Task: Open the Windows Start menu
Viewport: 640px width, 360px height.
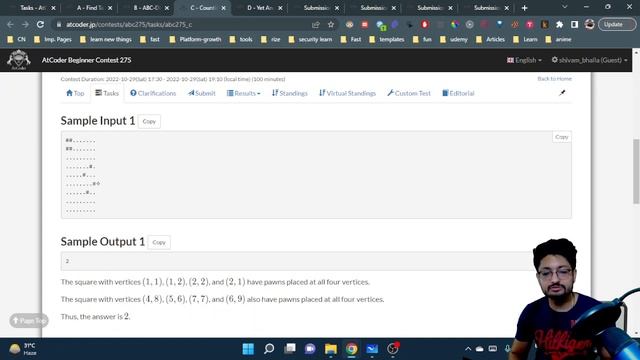Action: click(248, 349)
